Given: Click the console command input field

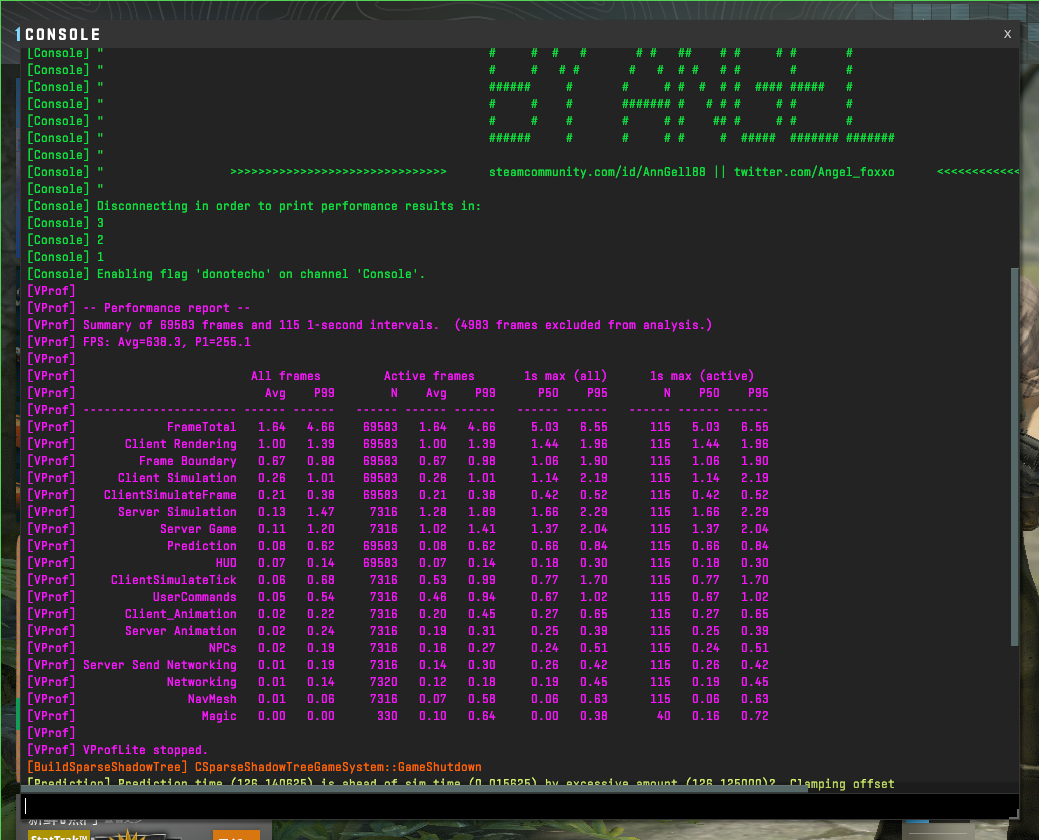Looking at the screenshot, I should (500, 806).
